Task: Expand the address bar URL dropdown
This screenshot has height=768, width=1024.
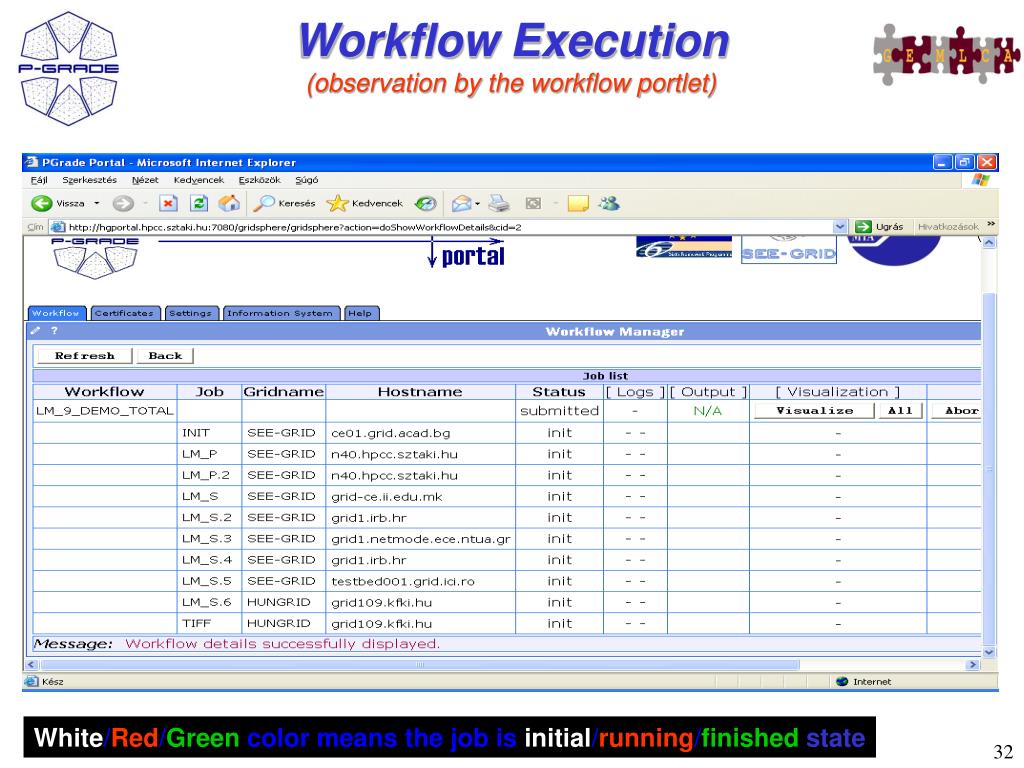Action: (840, 227)
